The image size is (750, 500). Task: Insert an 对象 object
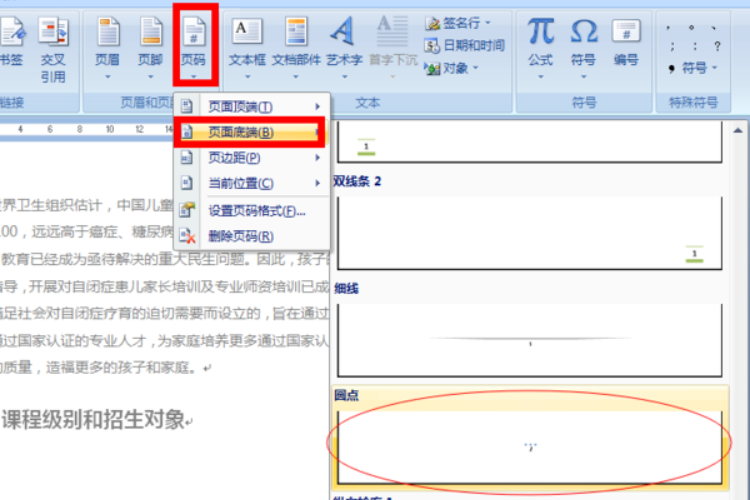click(x=451, y=68)
